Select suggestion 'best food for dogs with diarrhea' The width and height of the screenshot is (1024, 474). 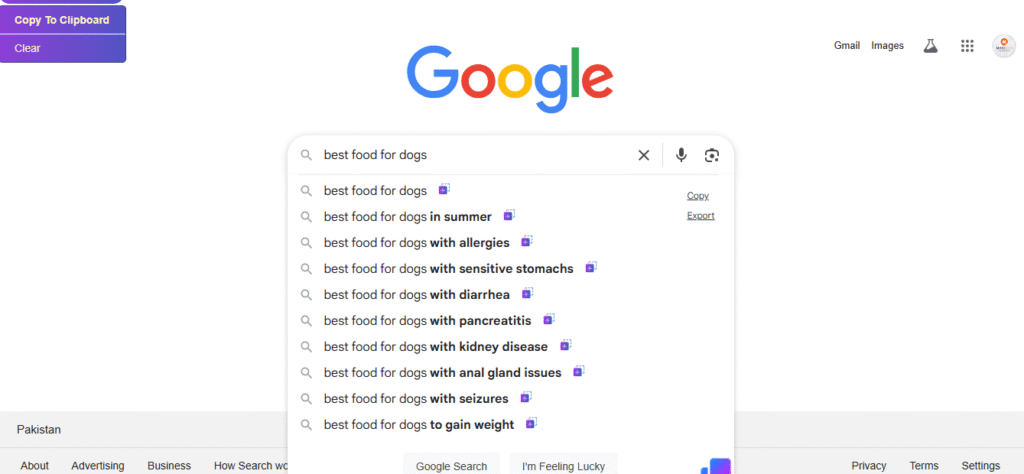pos(416,295)
